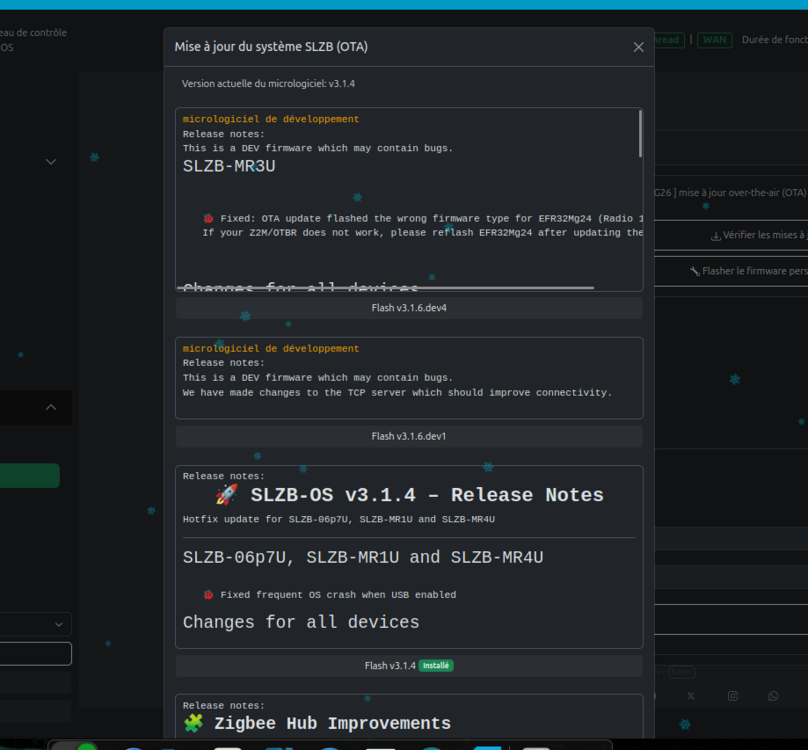The width and height of the screenshot is (808, 750).
Task: Click the puzzle piece icon by Zigbee Hub
Action: click(x=194, y=723)
